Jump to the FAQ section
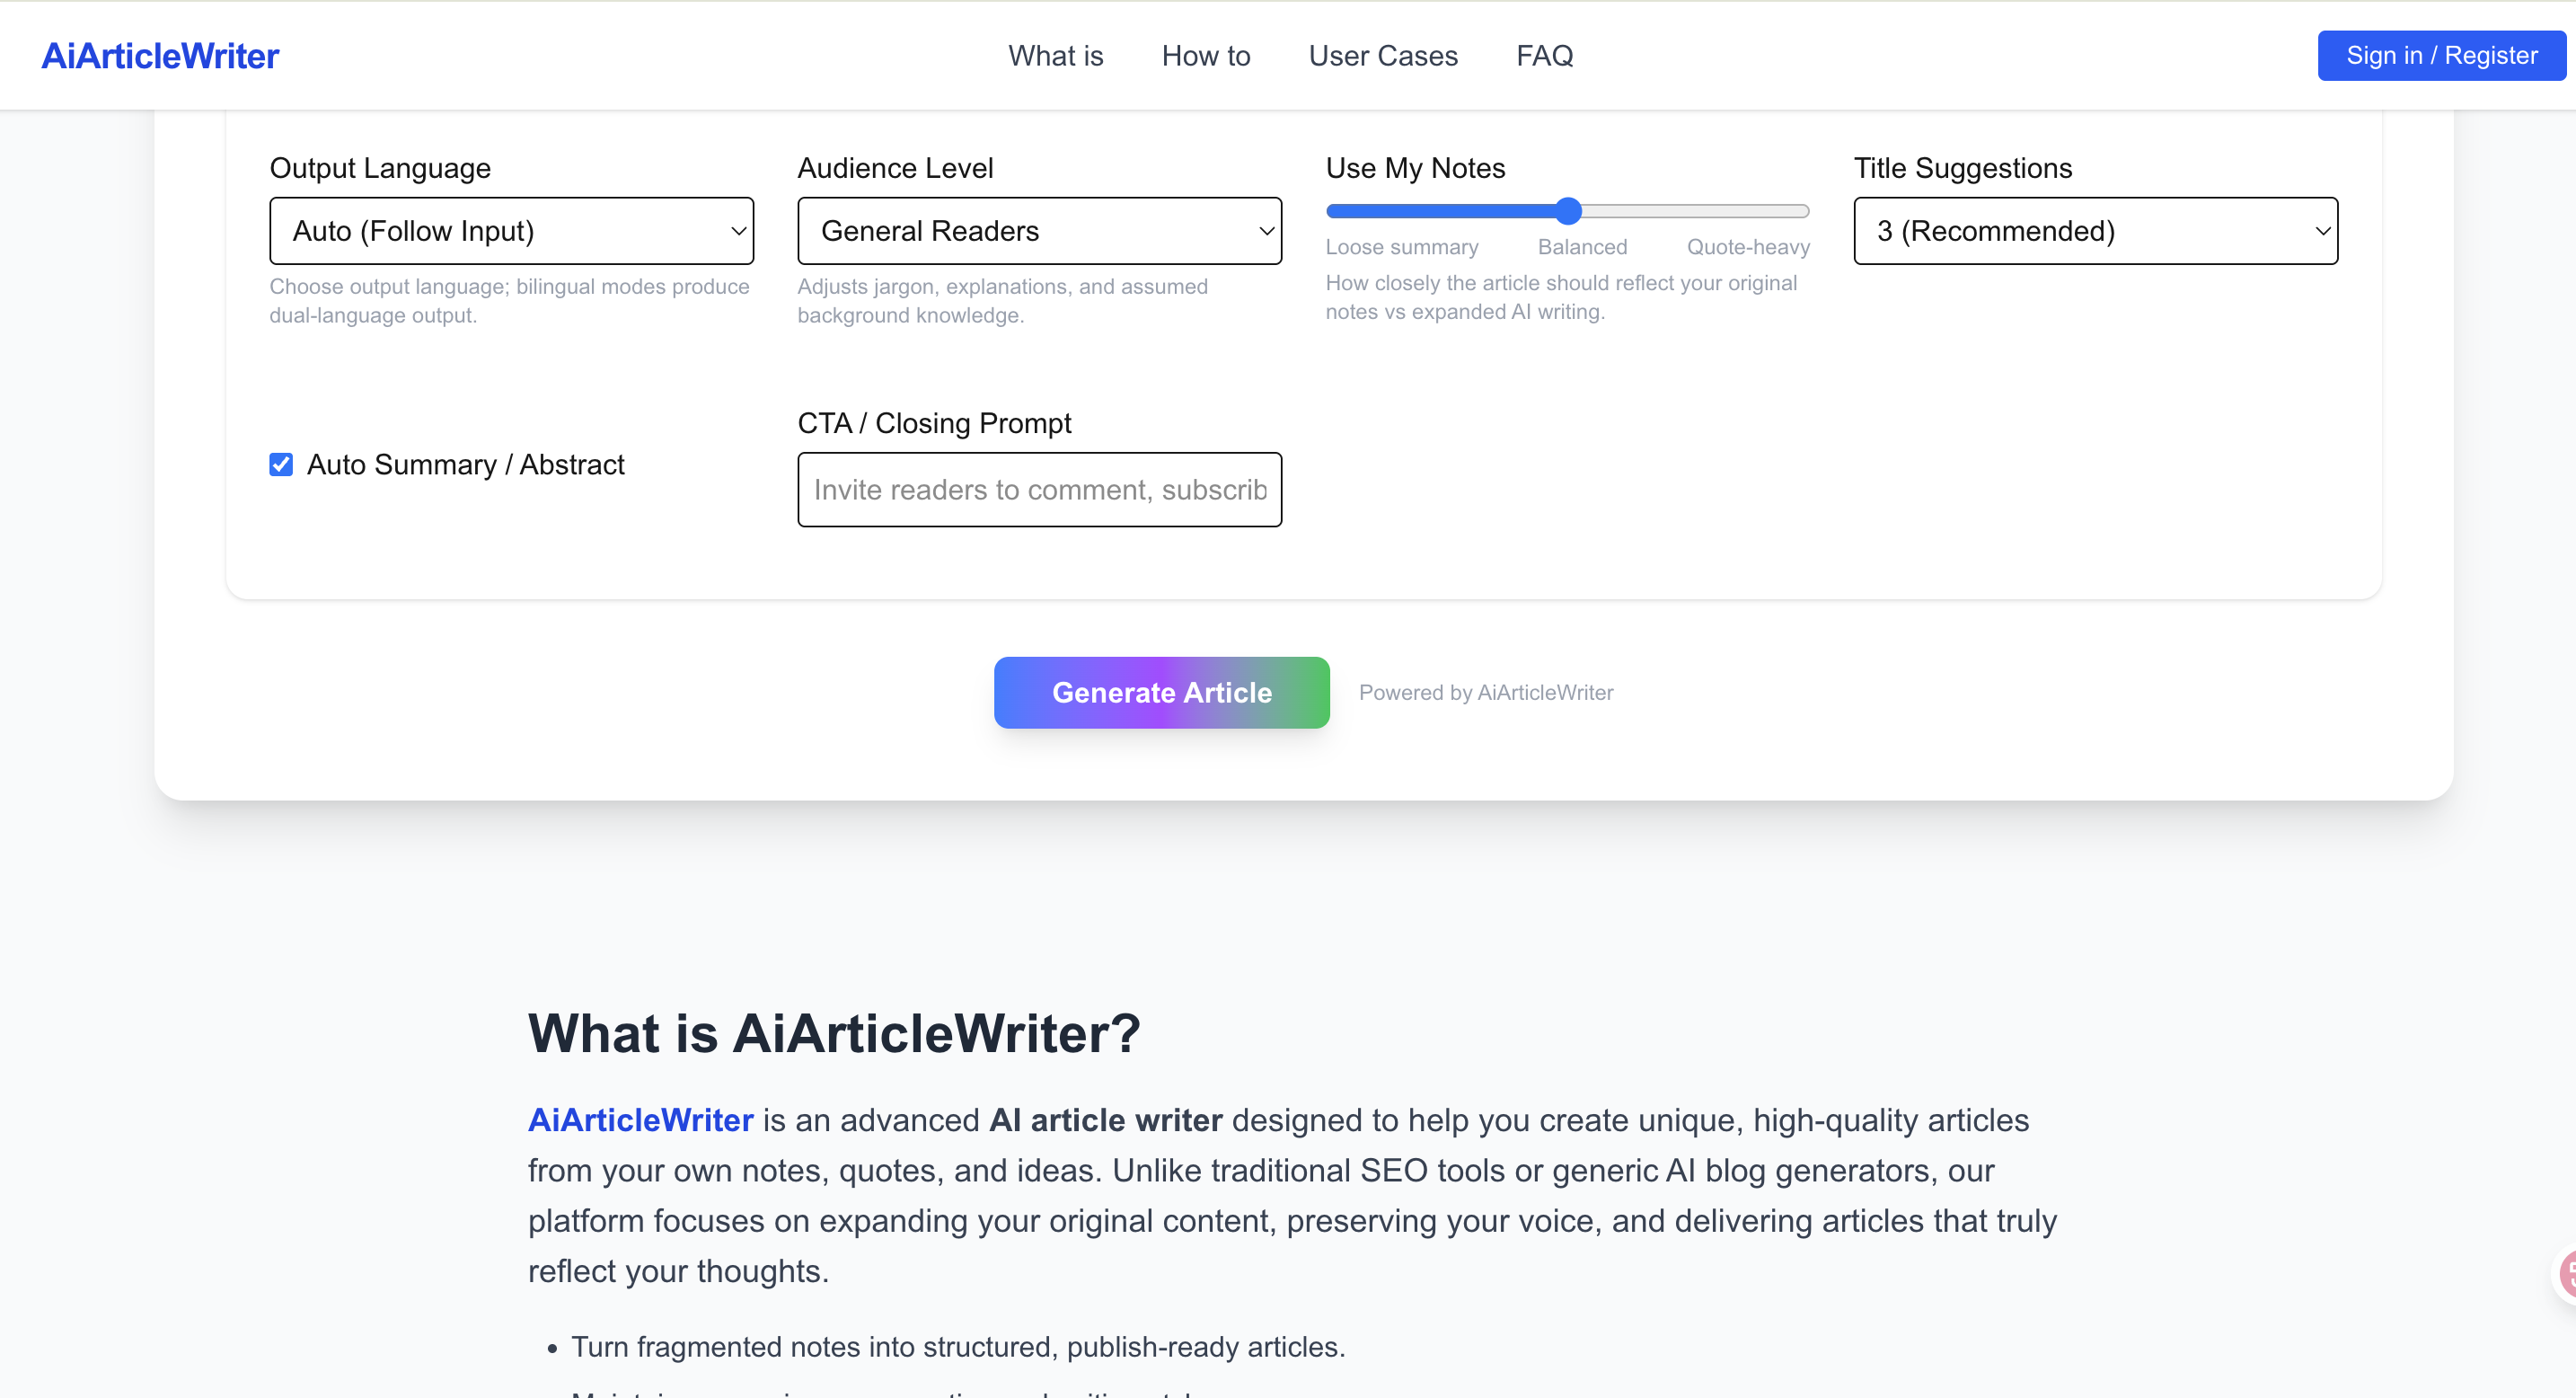The width and height of the screenshot is (2576, 1398). coord(1544,56)
